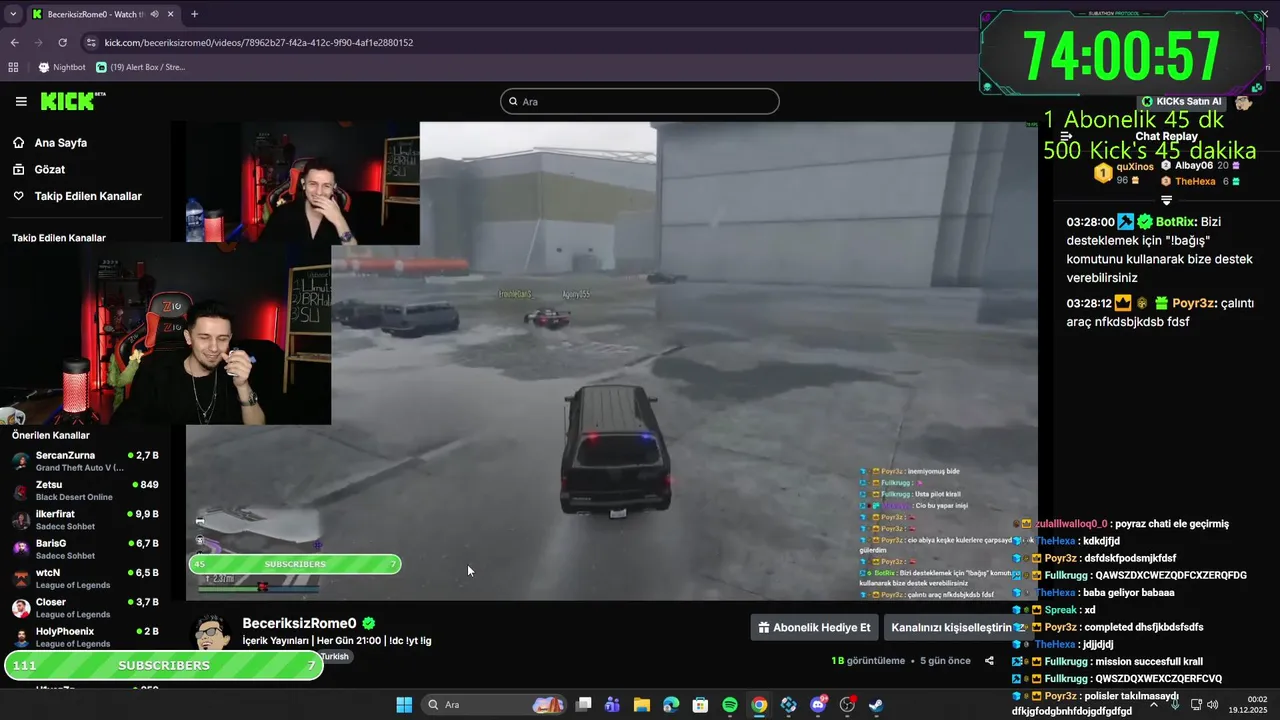Viewport: 1280px width, 720px height.
Task: Open Spotify from the taskbar
Action: click(730, 705)
